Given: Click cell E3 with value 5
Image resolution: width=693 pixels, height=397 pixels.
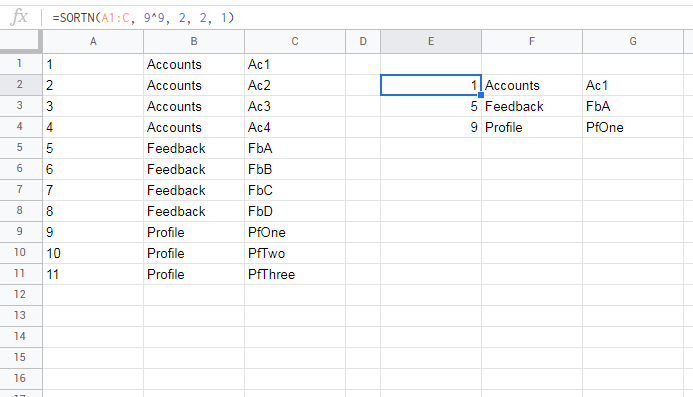Looking at the screenshot, I should pyautogui.click(x=431, y=106).
